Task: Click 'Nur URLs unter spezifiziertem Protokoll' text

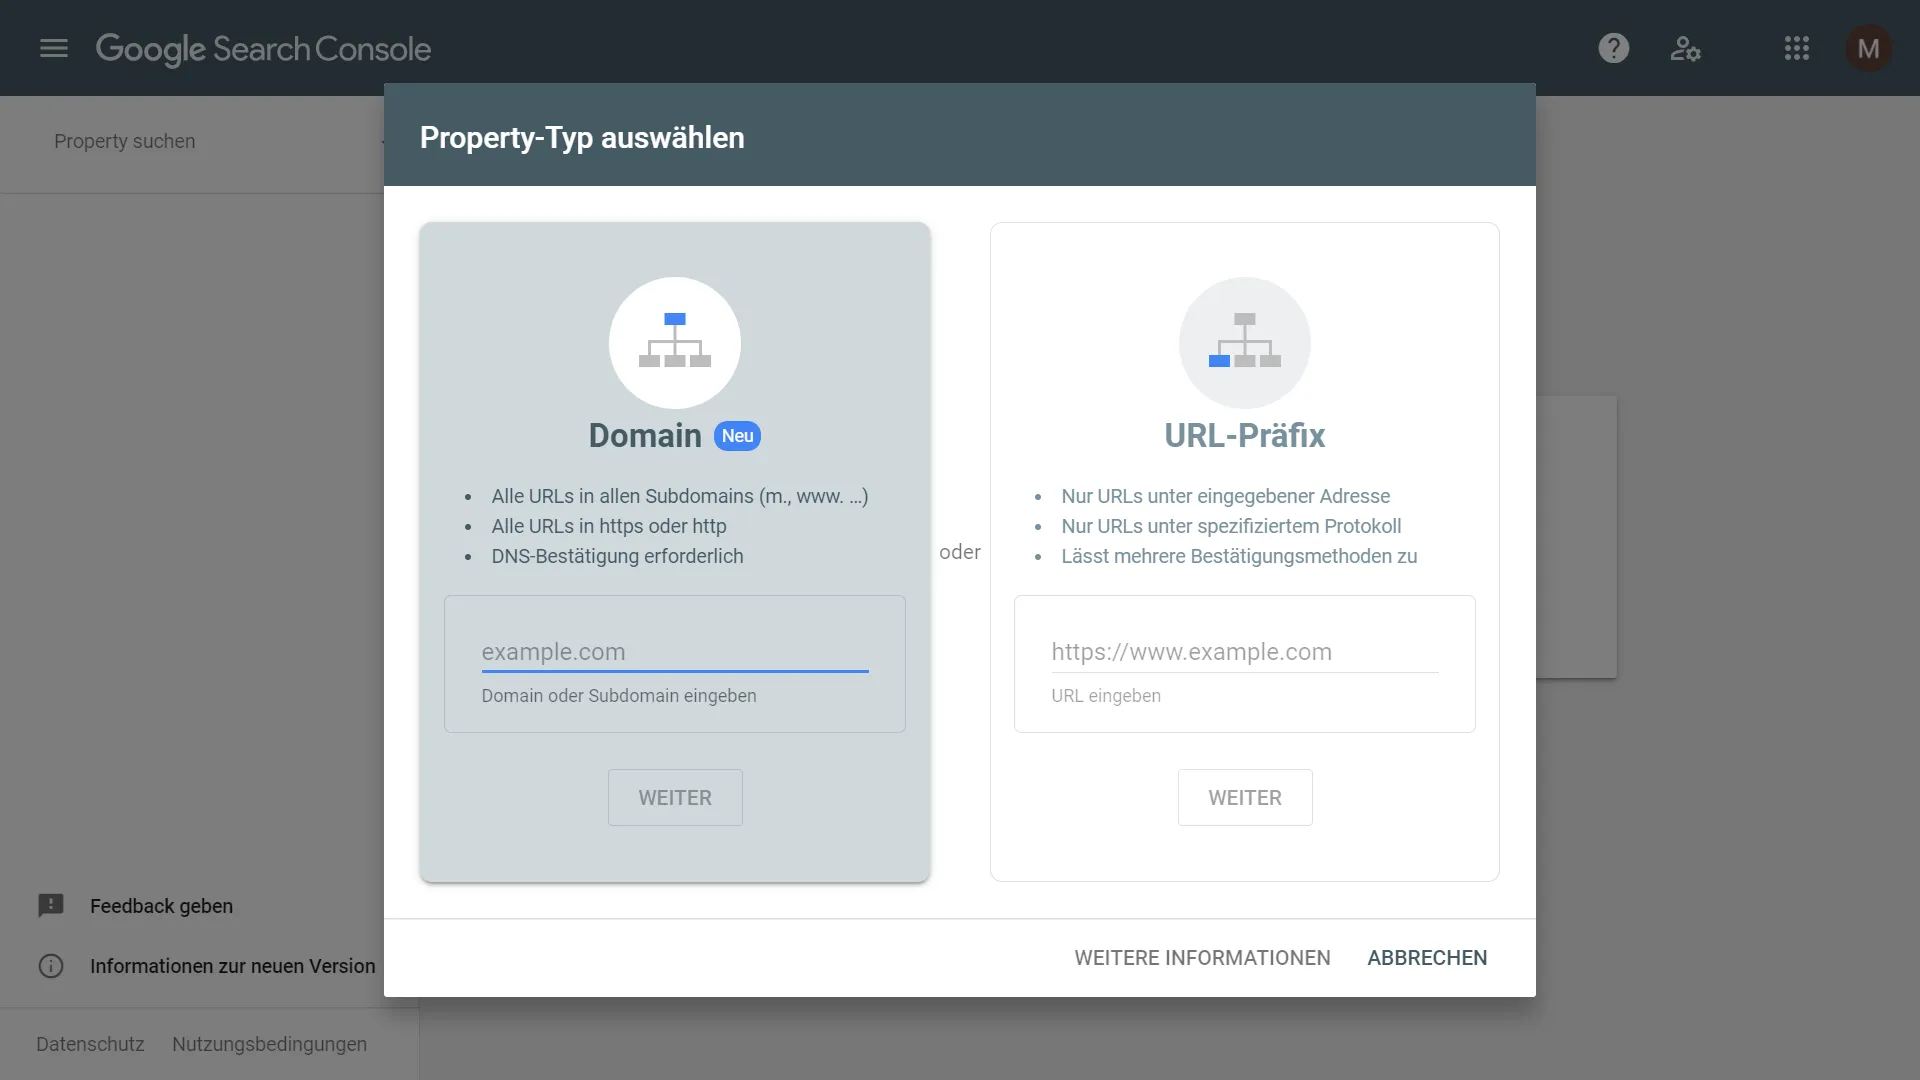Action: (1231, 526)
